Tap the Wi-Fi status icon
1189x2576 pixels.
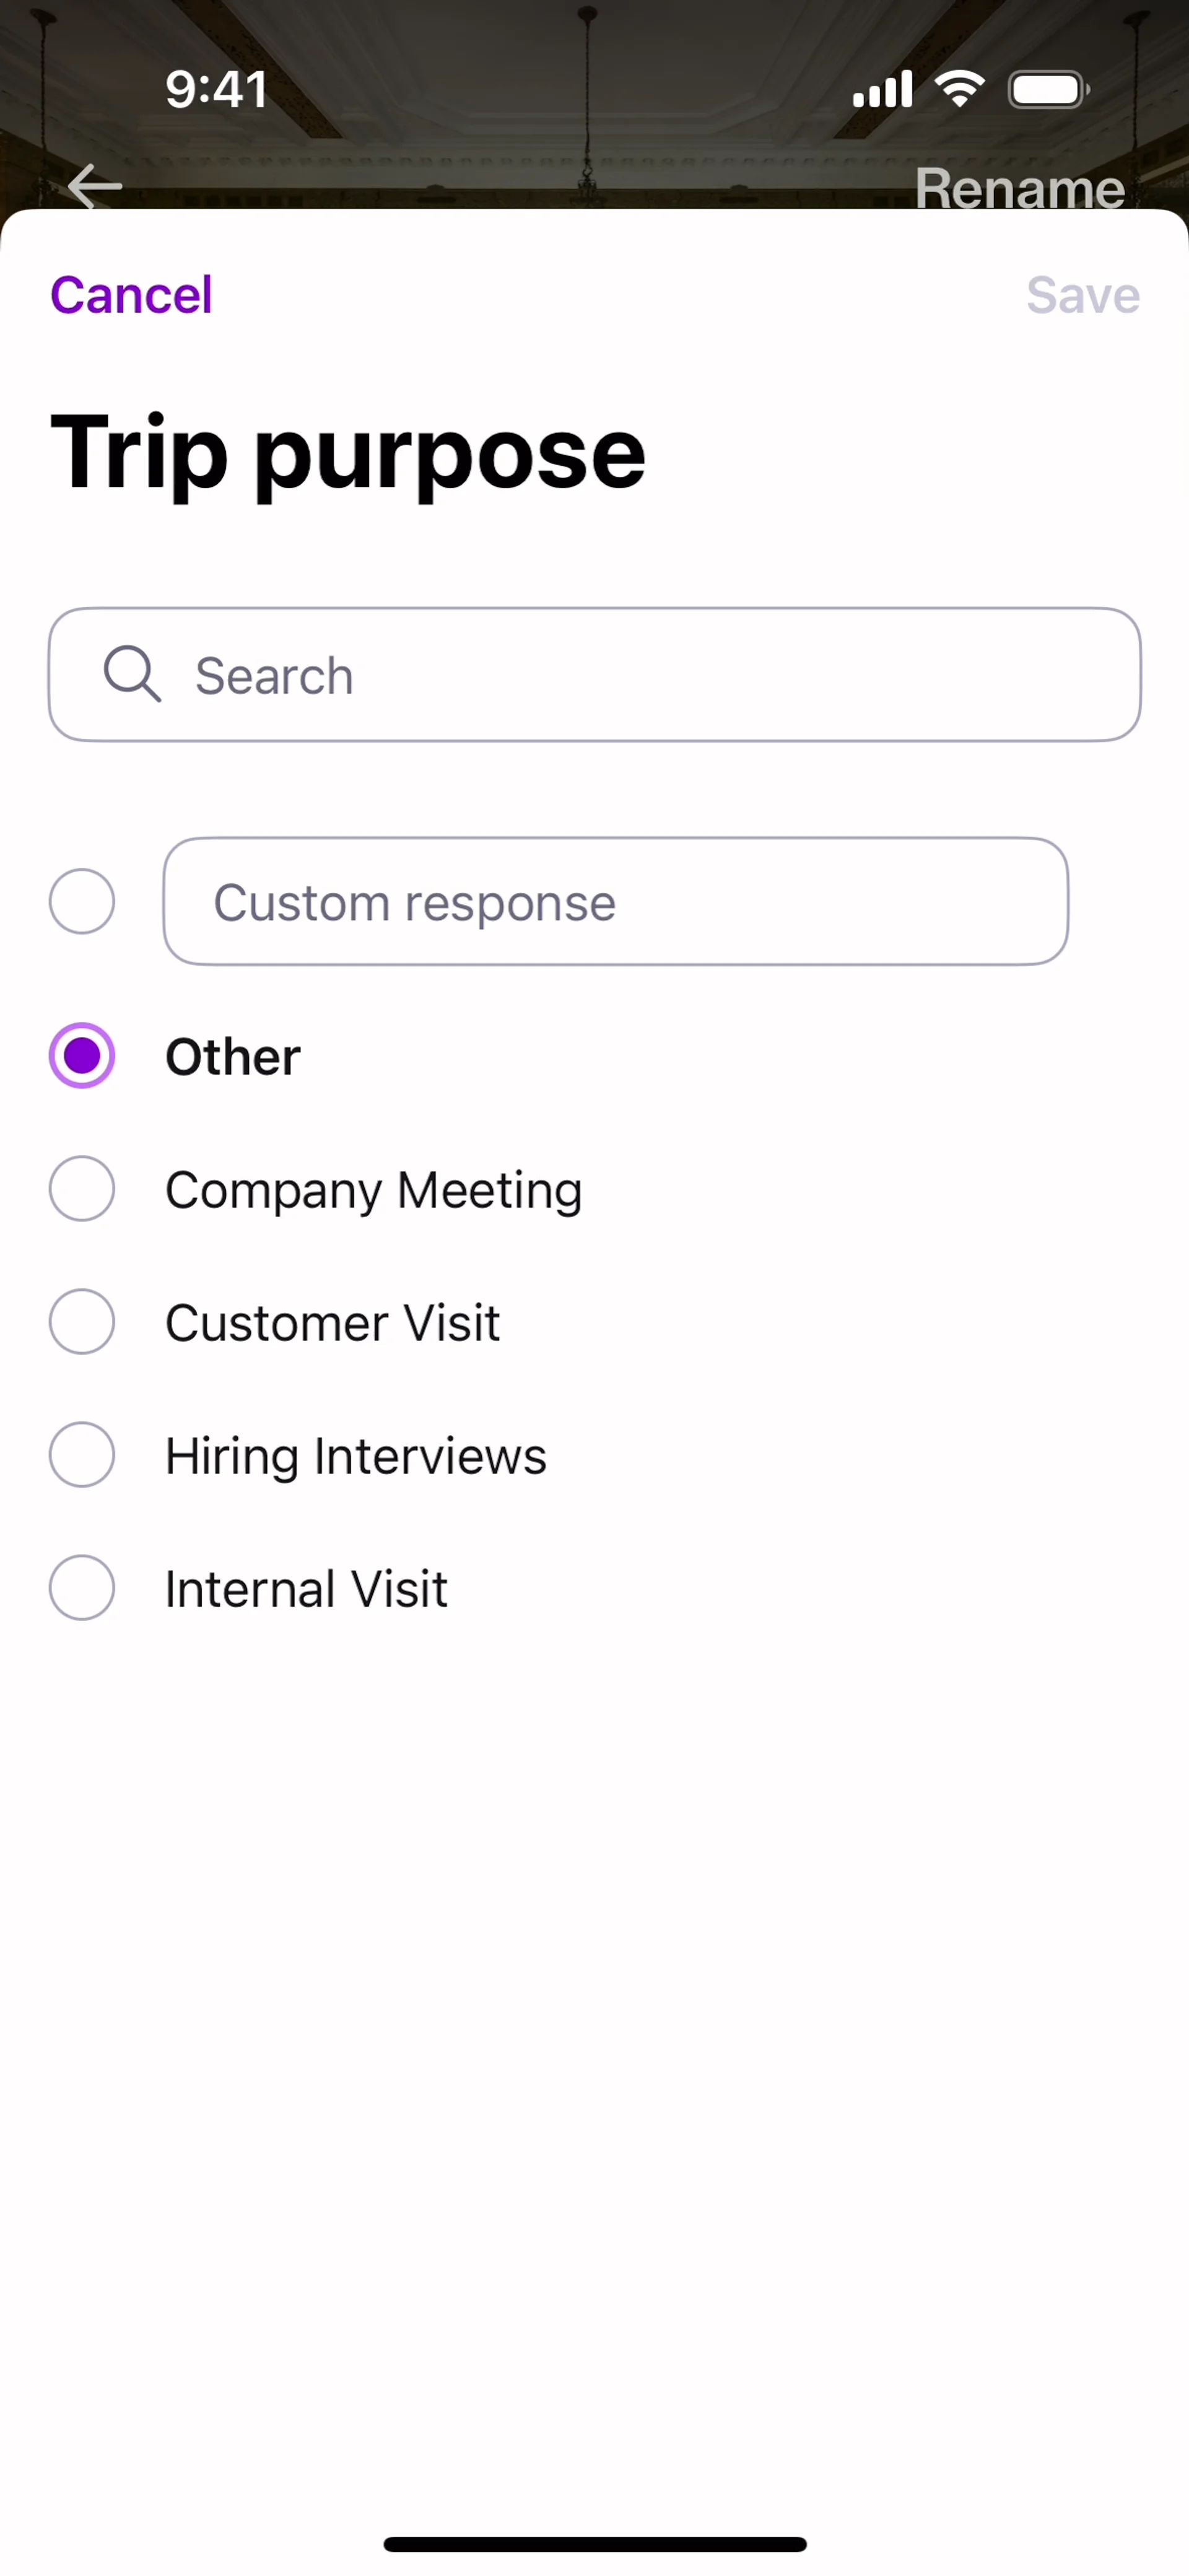(x=959, y=89)
